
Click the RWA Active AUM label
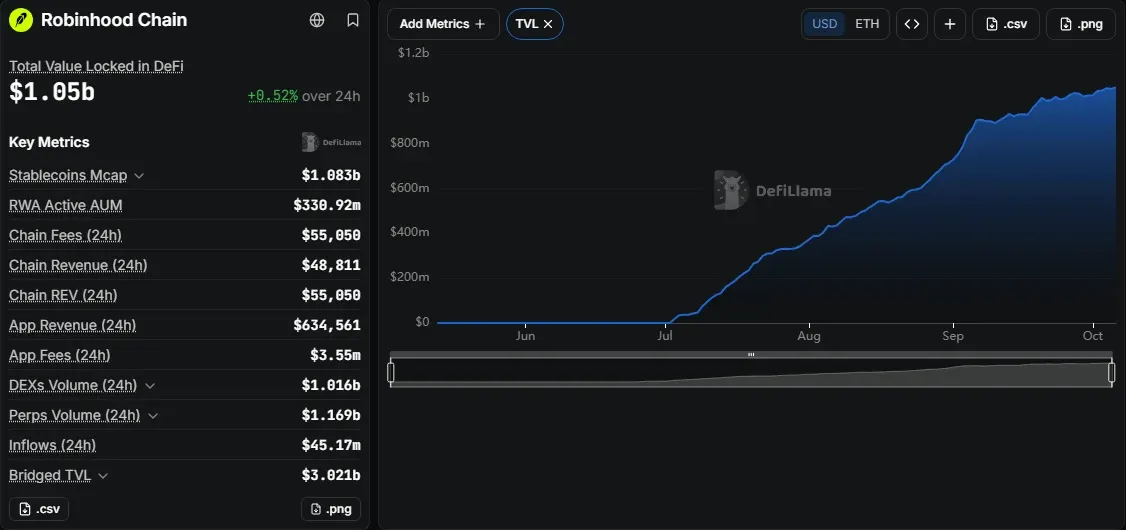(65, 205)
